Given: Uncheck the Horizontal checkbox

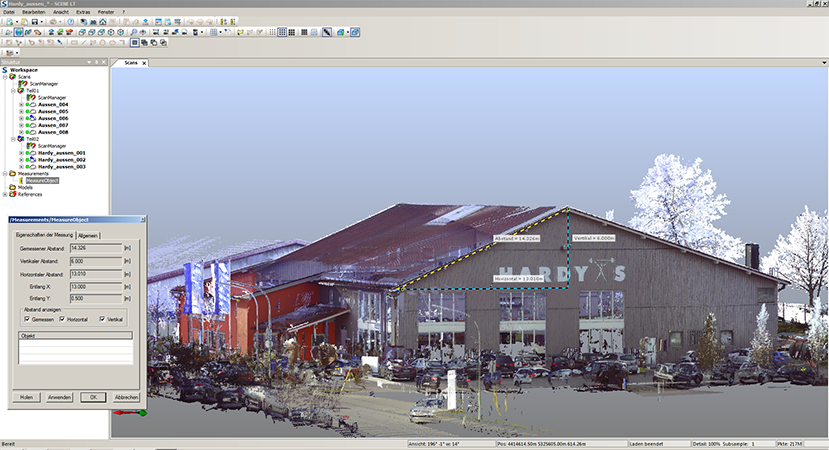Looking at the screenshot, I should pyautogui.click(x=62, y=319).
